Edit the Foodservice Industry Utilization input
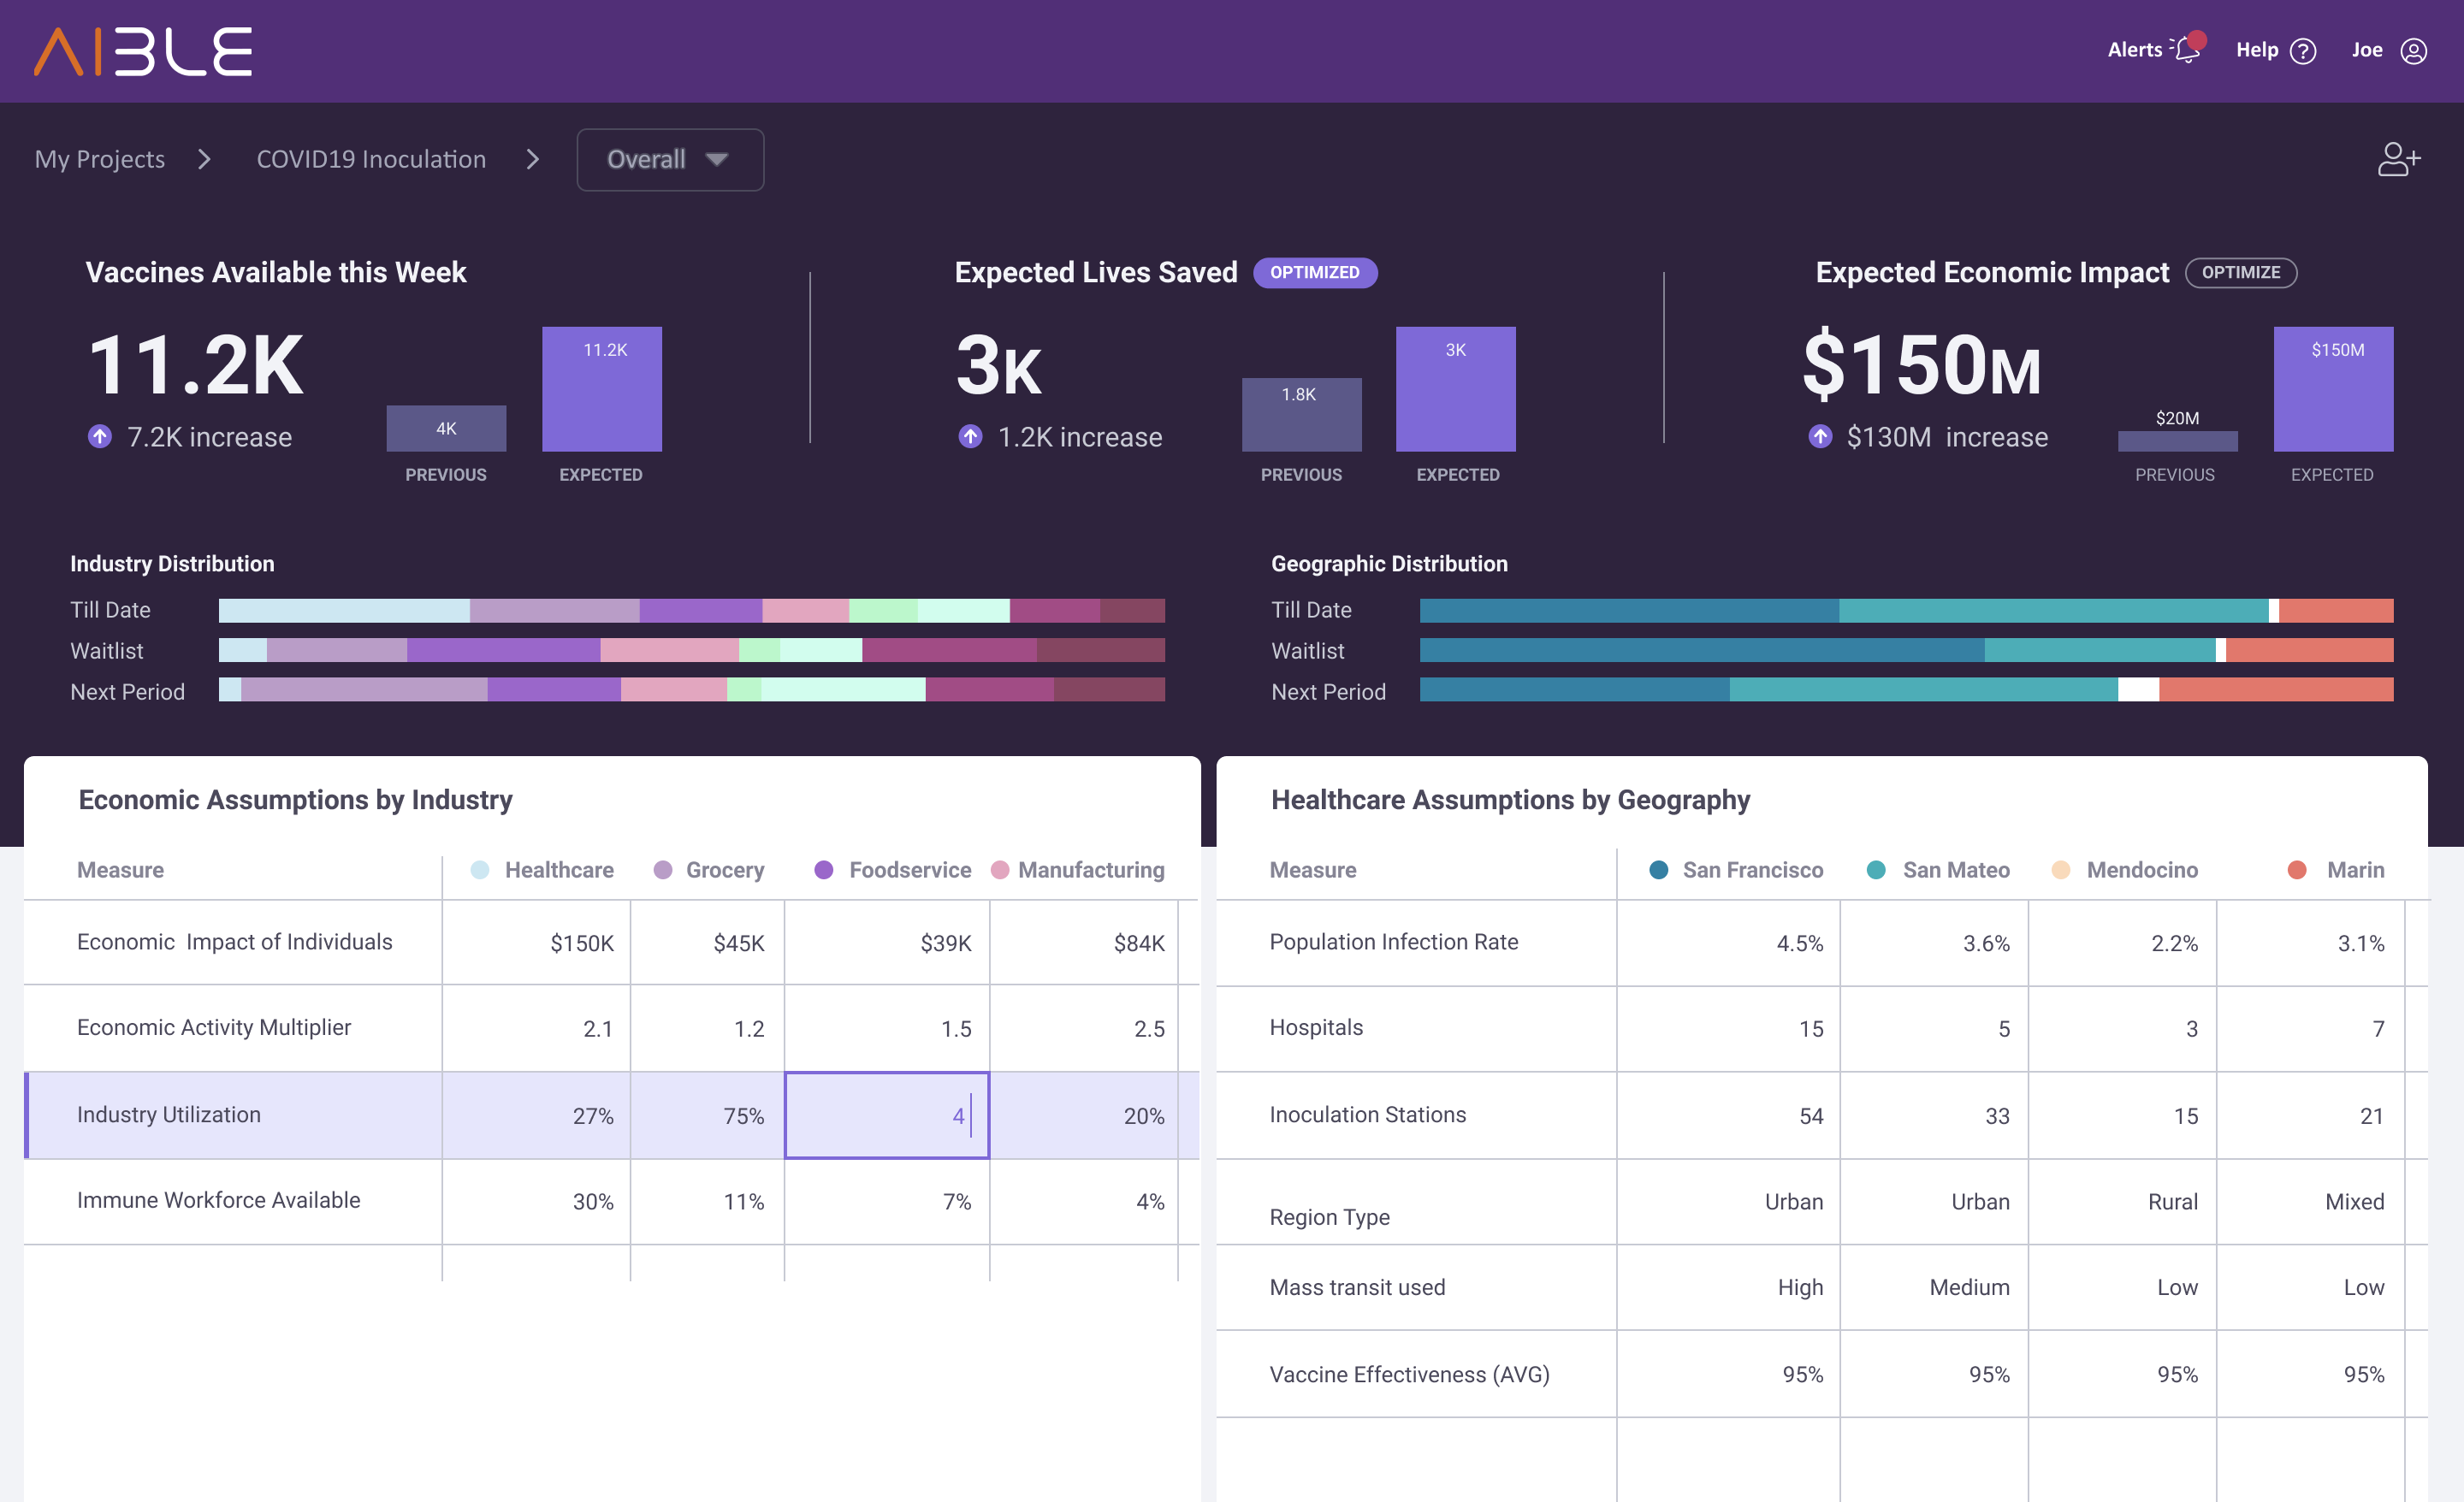 [887, 1116]
